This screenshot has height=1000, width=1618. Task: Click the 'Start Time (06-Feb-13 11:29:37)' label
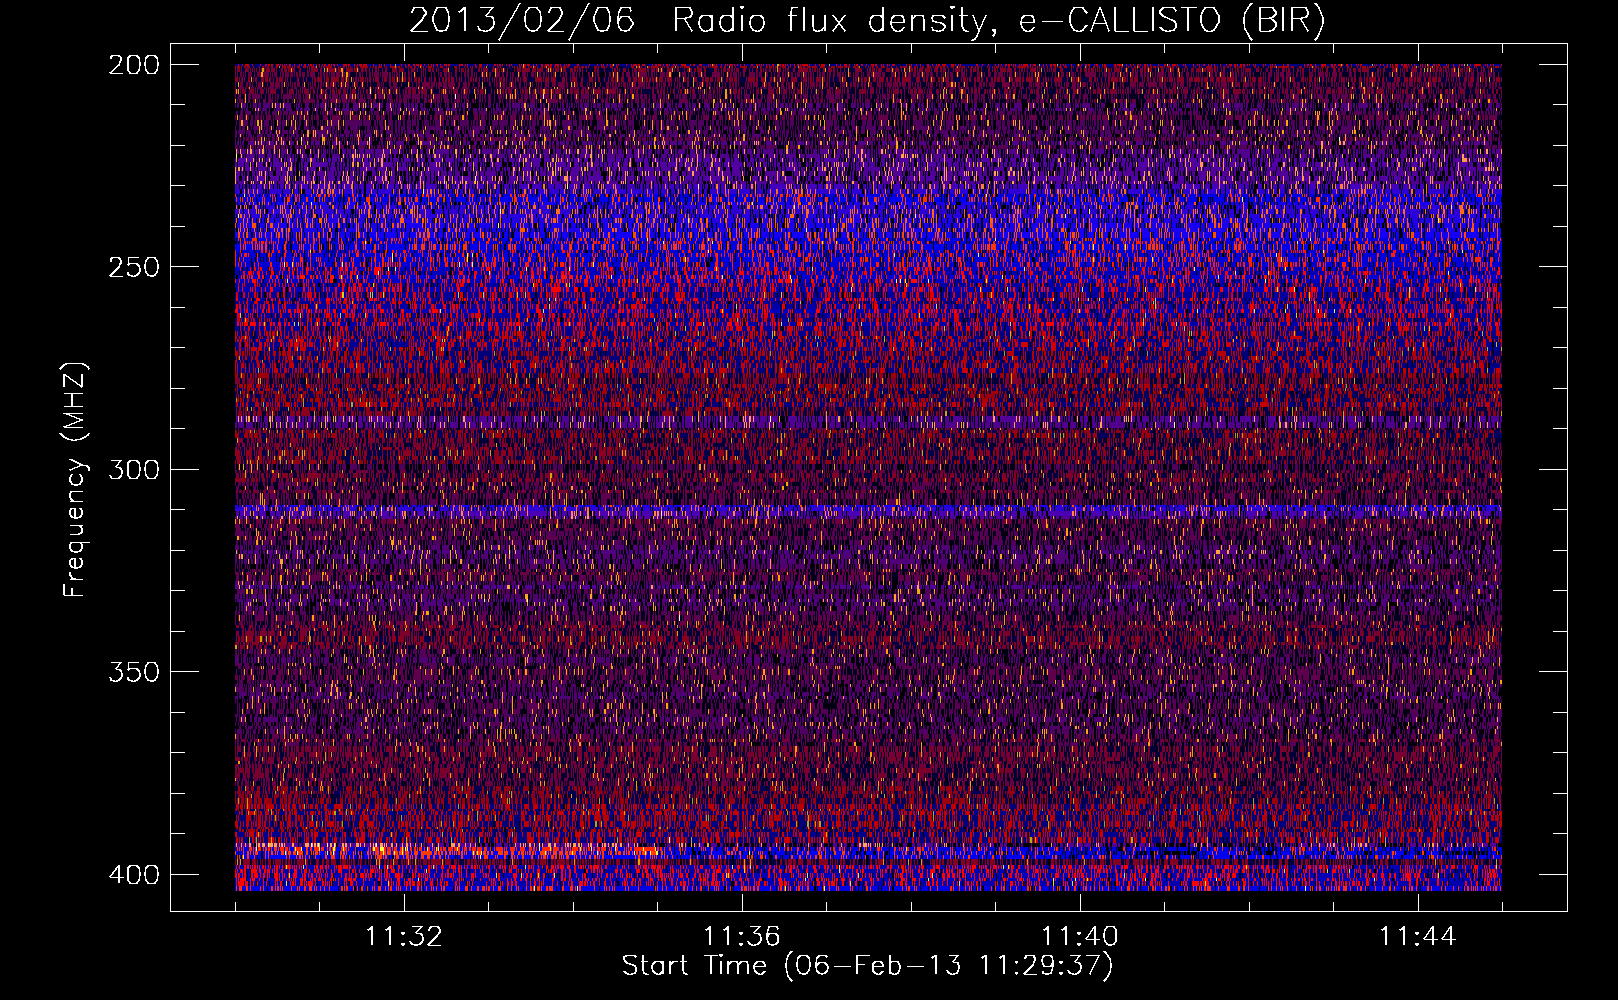867,966
